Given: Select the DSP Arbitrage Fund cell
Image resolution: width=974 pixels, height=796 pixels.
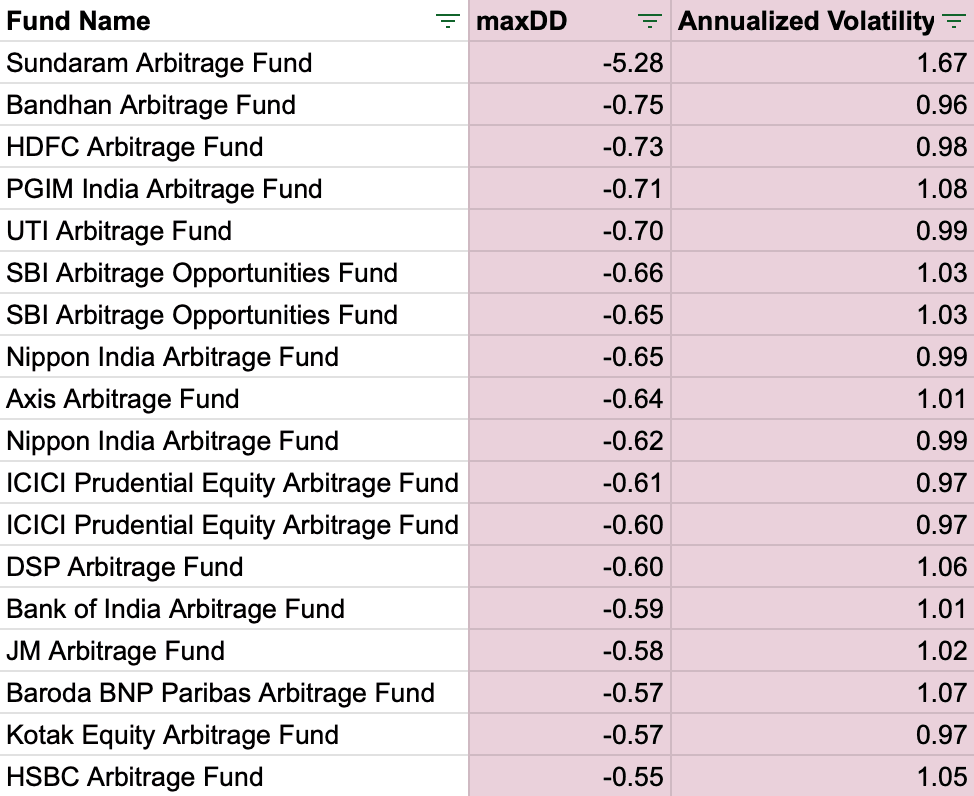Looking at the screenshot, I should coord(125,567).
